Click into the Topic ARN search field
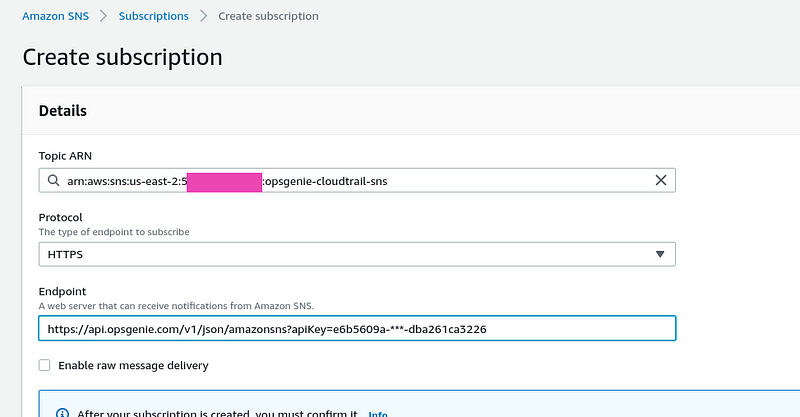The image size is (800, 417). tap(357, 180)
